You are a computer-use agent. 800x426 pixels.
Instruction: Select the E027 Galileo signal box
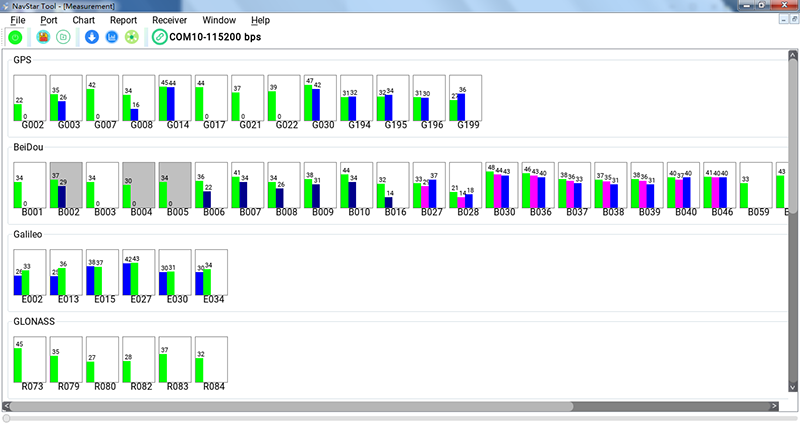(139, 275)
